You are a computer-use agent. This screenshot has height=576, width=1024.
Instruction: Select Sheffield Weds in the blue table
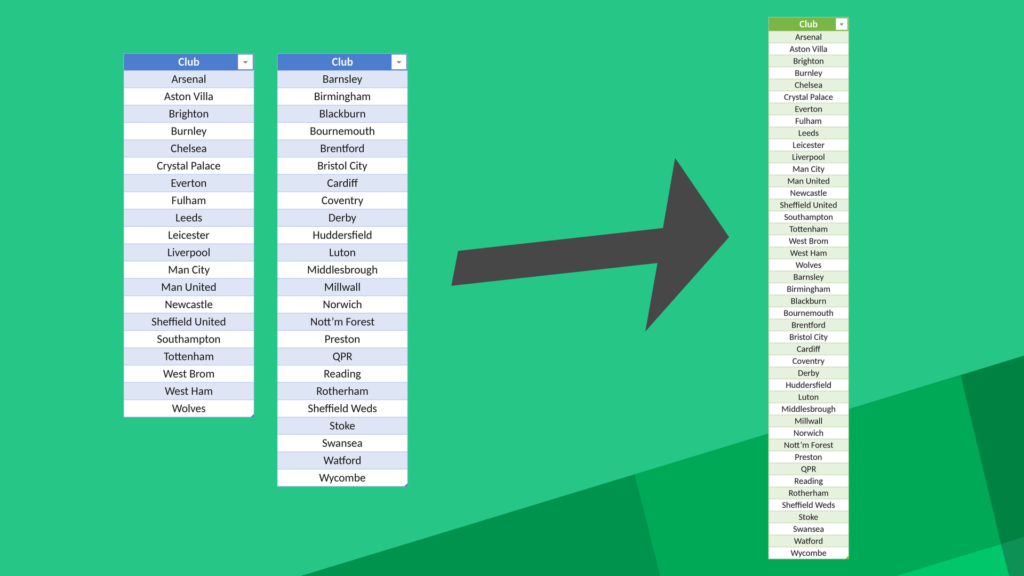point(342,408)
